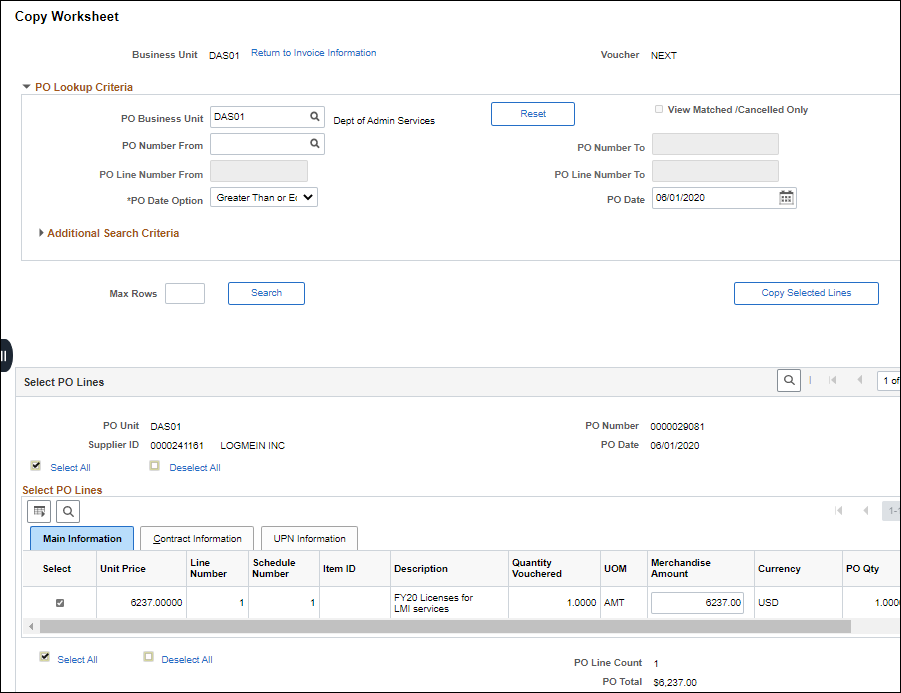Check the upper Select All checkbox
Viewport: 901px width, 693px height.
[36, 466]
